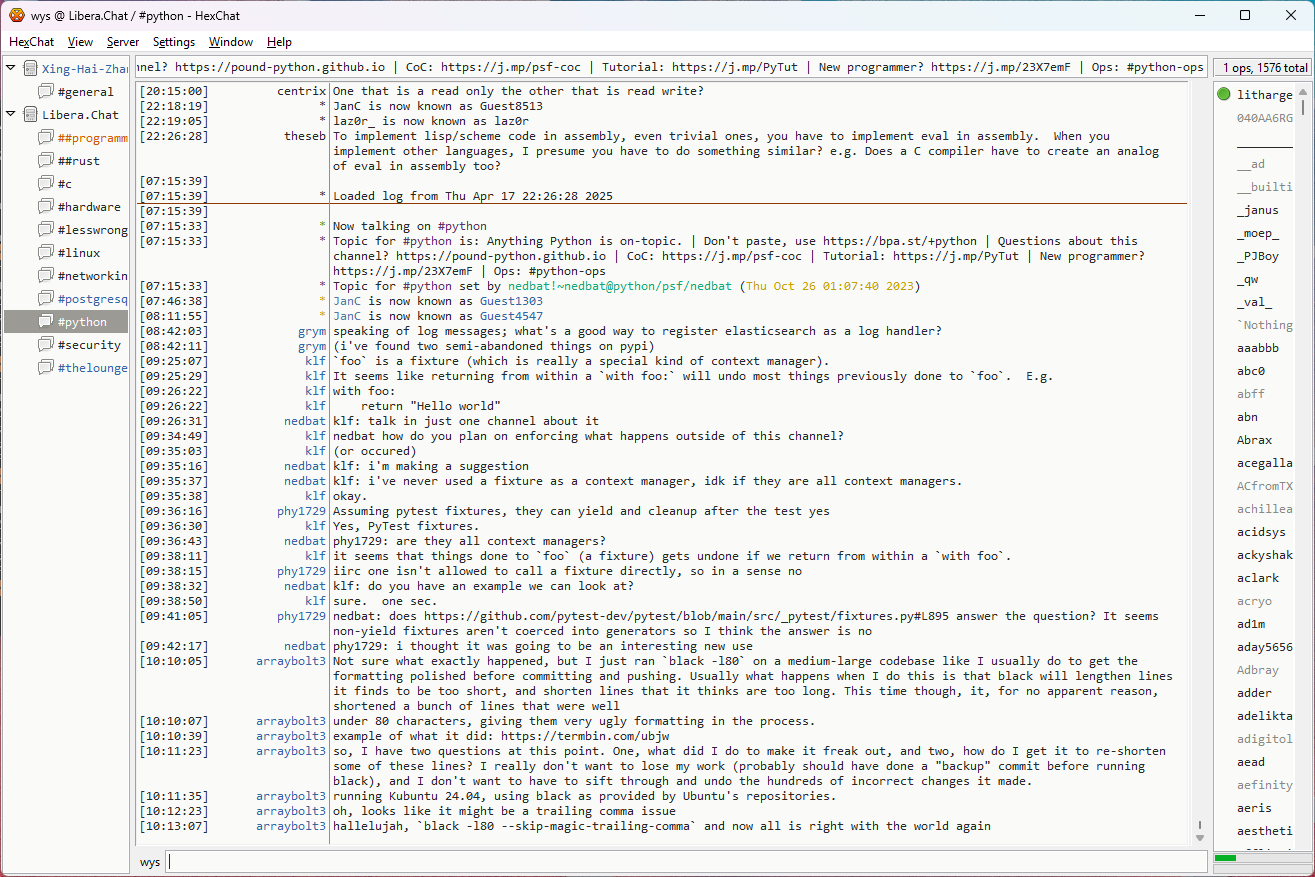The width and height of the screenshot is (1315, 877).
Task: Click the message input box
Action: pyautogui.click(x=686, y=862)
